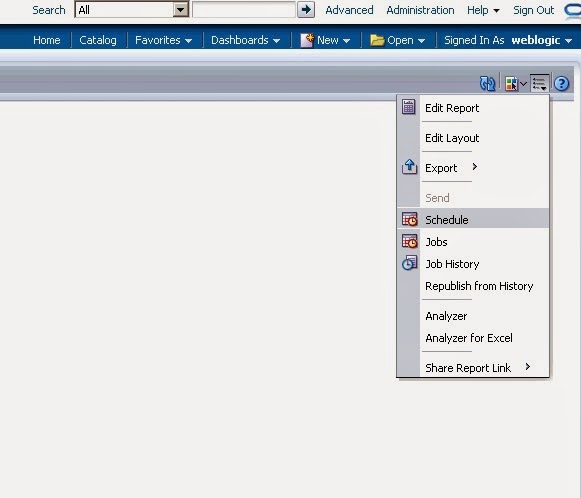Click the Sign Out link
Image resolution: width=581 pixels, height=498 pixels.
[534, 10]
